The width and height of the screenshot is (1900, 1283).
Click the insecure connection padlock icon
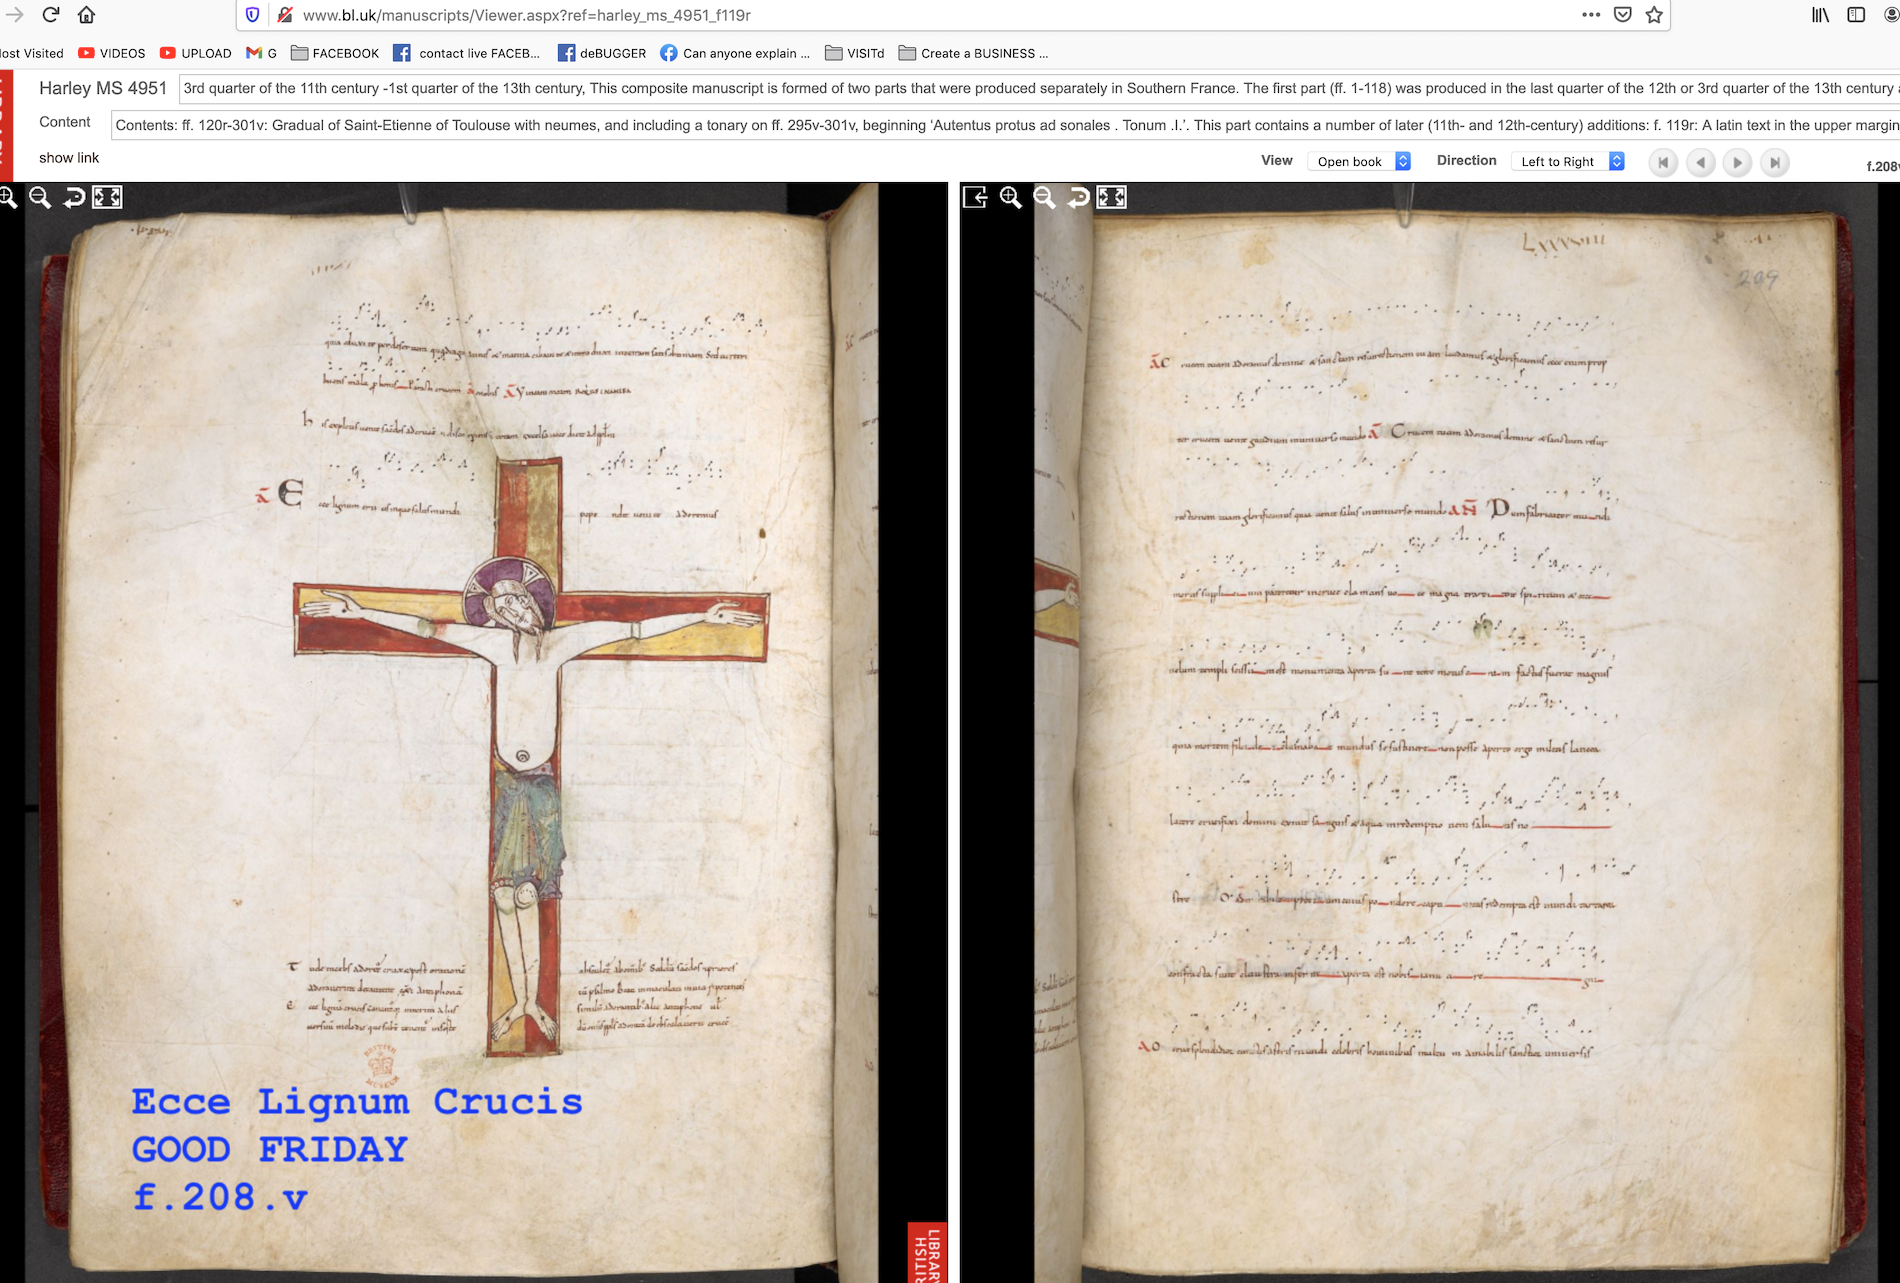285,15
